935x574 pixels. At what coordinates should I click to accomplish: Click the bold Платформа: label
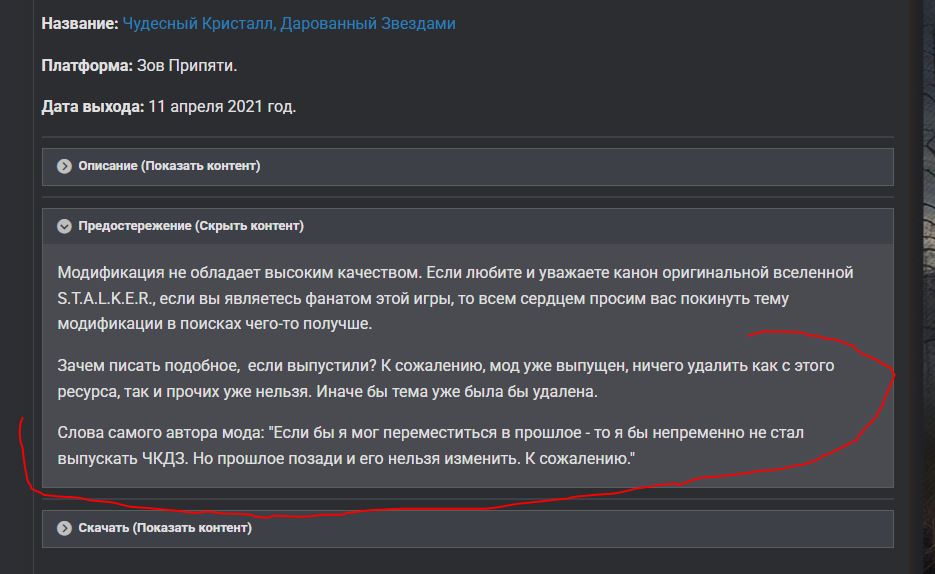tap(87, 66)
